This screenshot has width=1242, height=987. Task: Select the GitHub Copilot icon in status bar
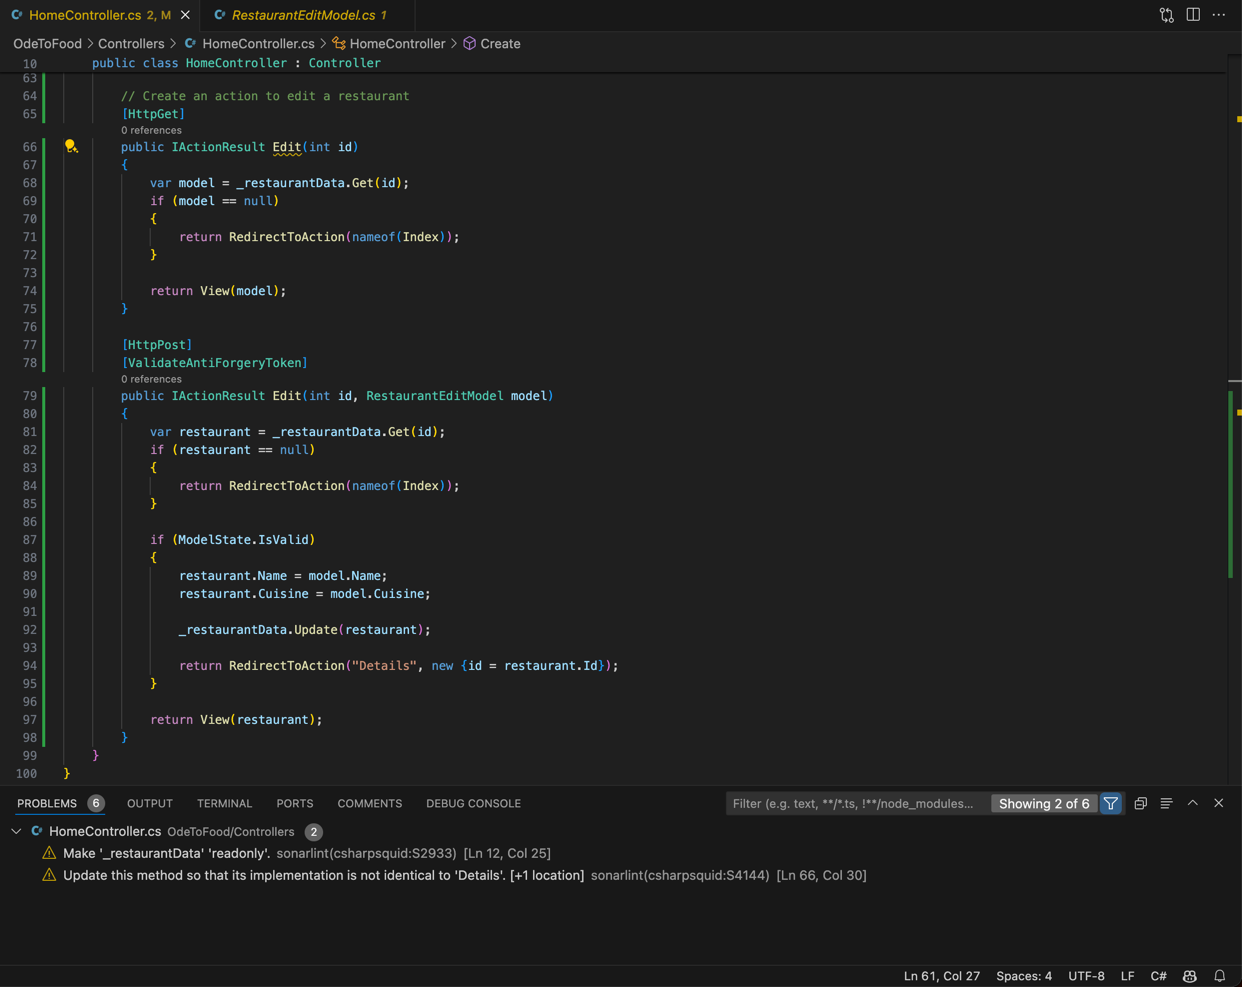[1189, 976]
